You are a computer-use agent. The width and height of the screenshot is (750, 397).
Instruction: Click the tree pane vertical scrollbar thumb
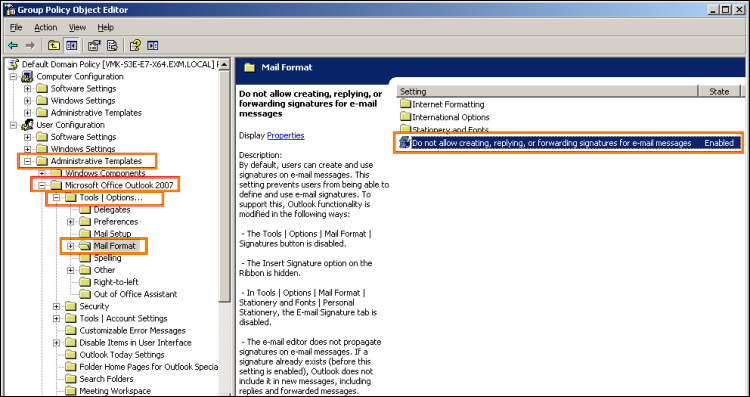(x=225, y=186)
